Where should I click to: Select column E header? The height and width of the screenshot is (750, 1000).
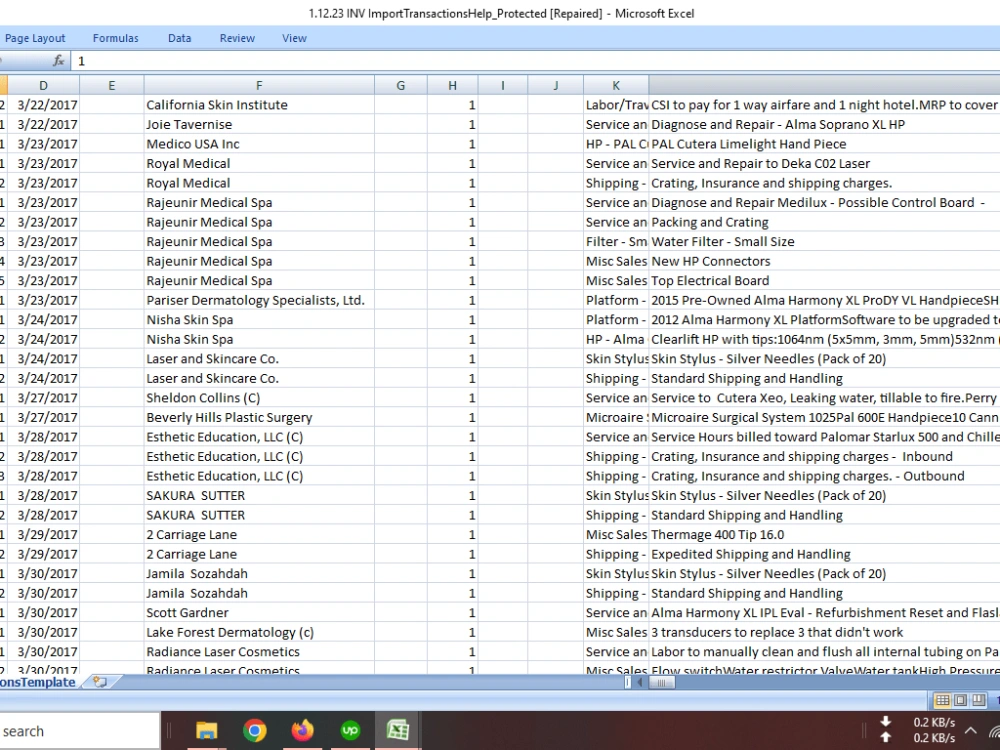click(x=112, y=85)
